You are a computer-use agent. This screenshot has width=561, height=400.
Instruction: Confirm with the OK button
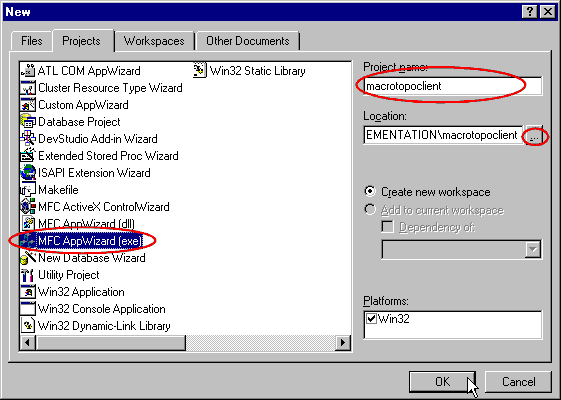(x=442, y=382)
